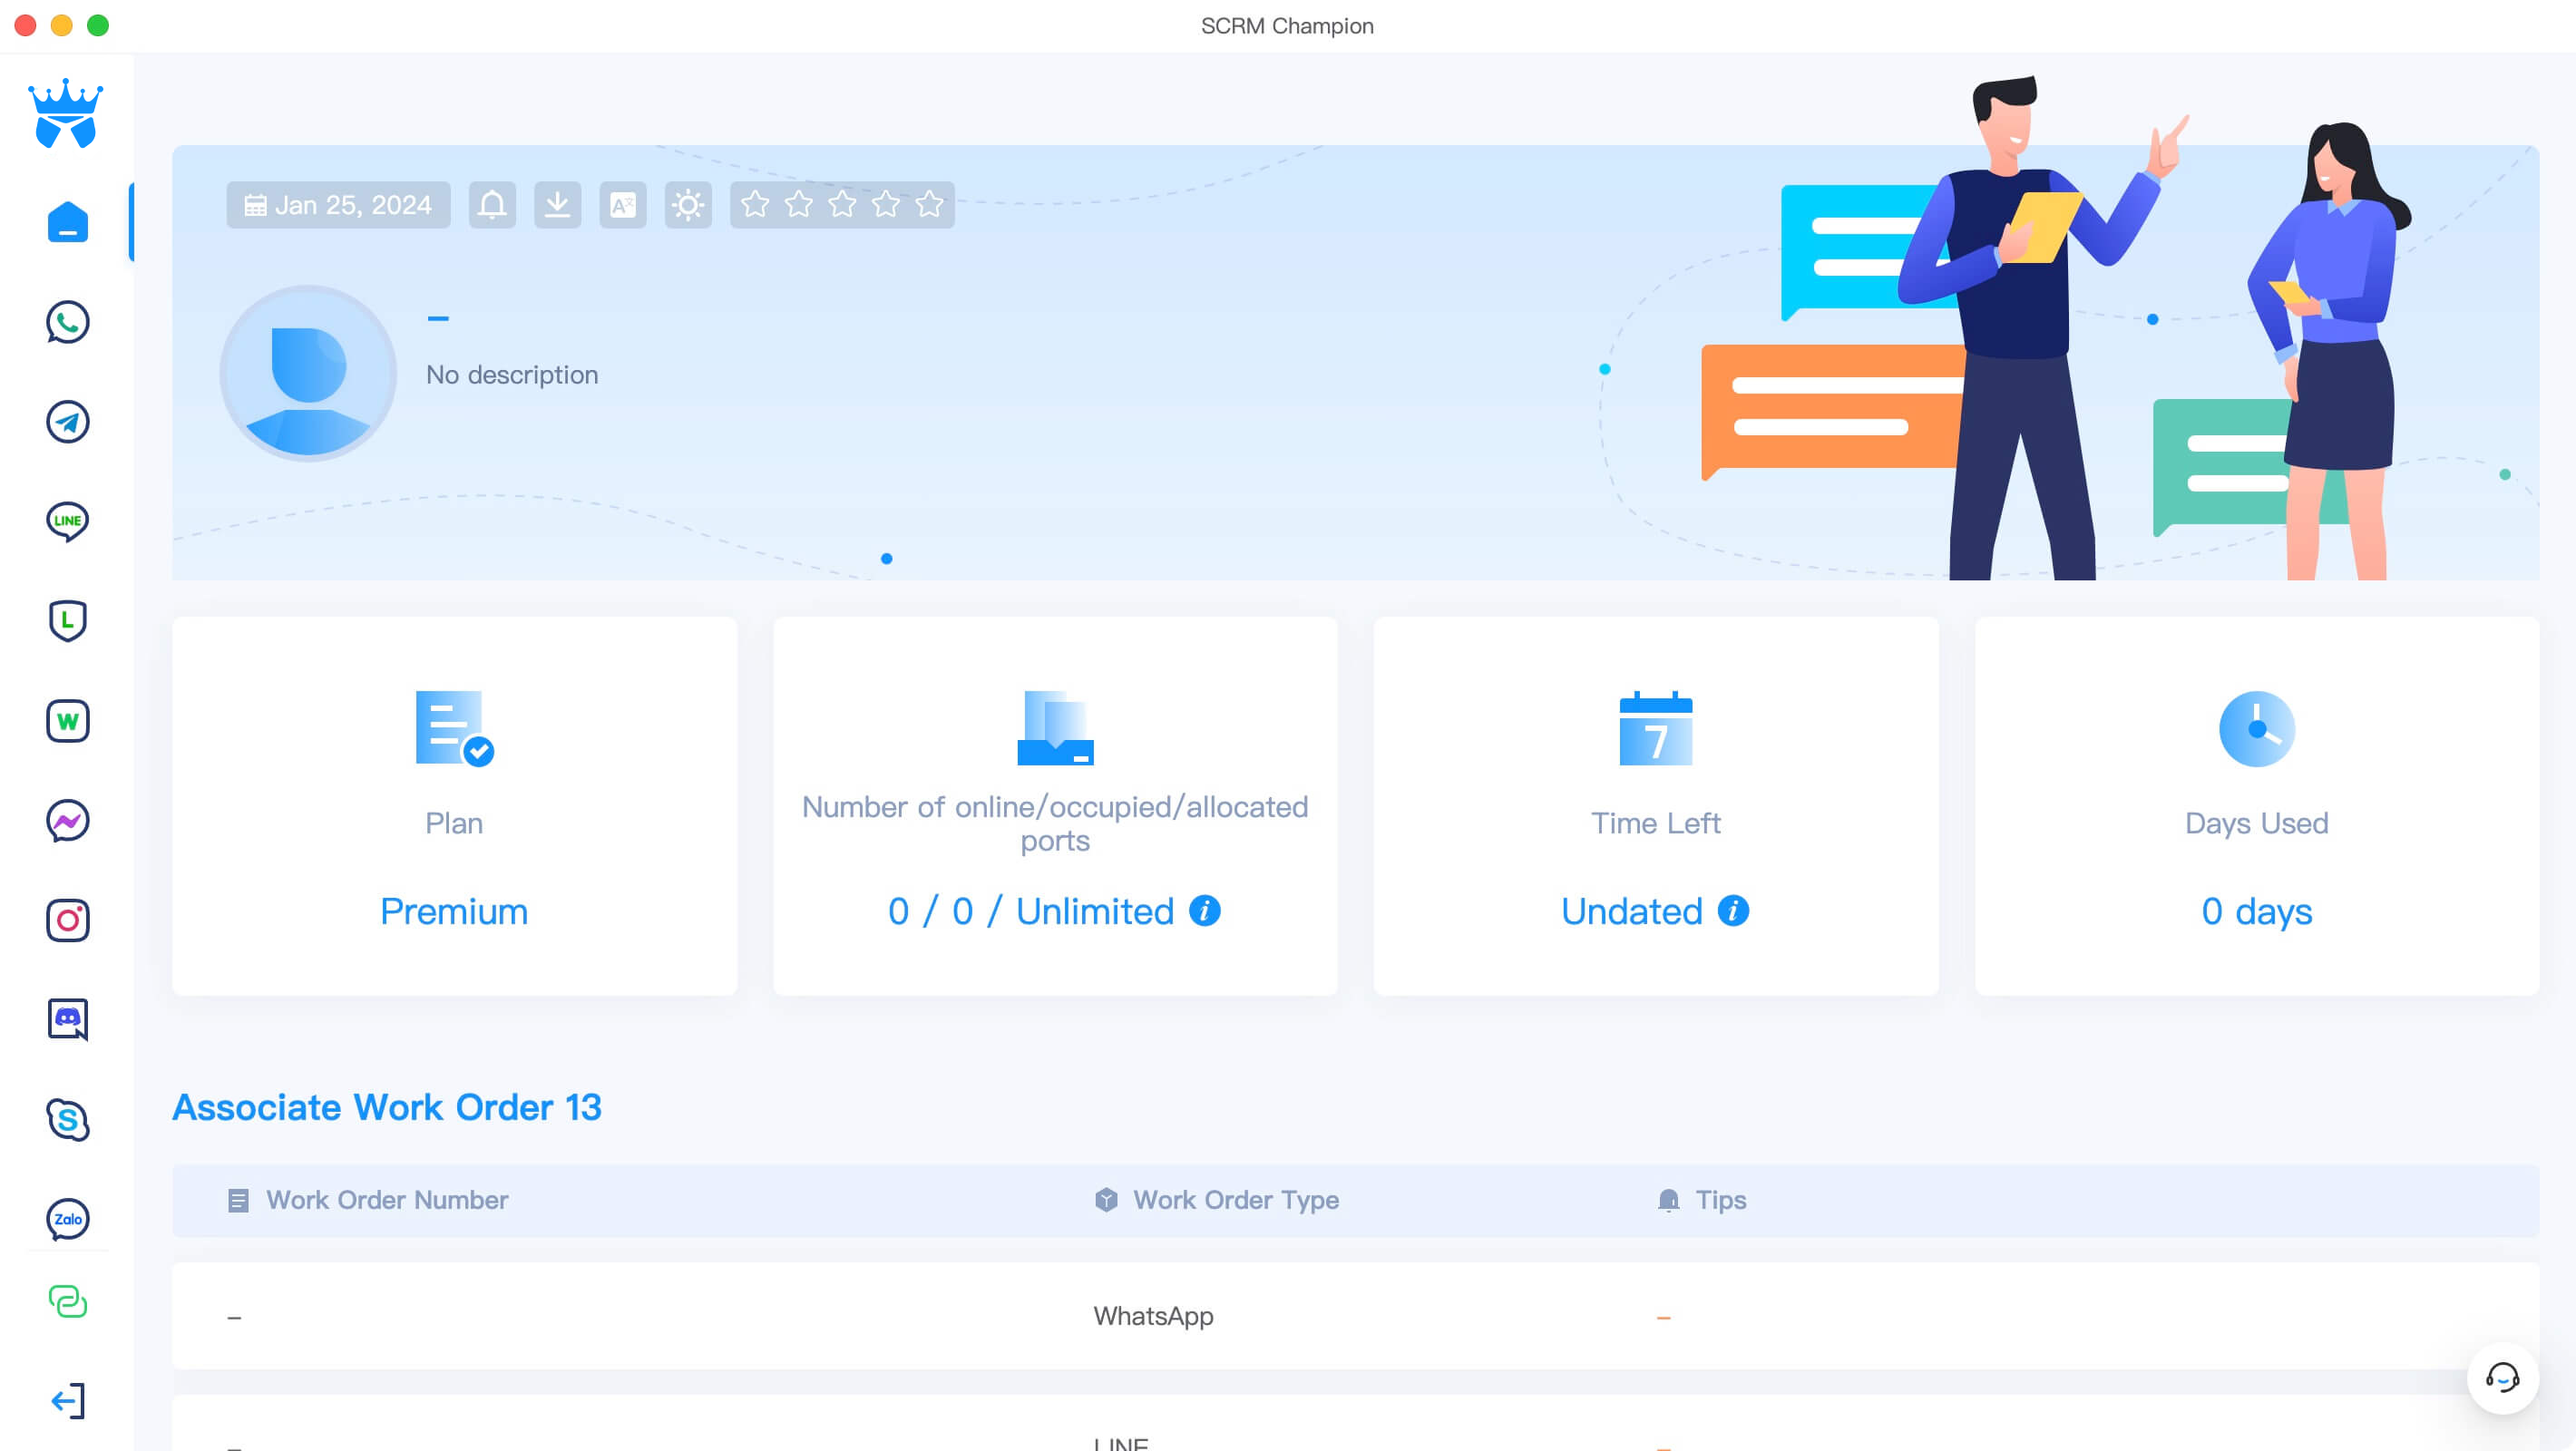Open the Instagram sidebar section

click(x=67, y=920)
